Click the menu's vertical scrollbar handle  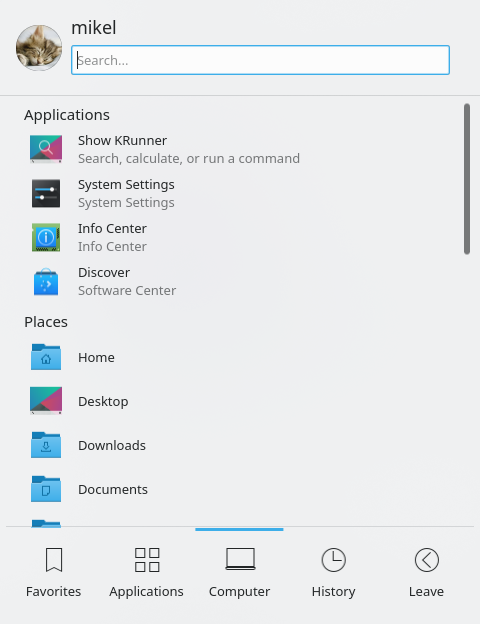pyautogui.click(x=467, y=179)
